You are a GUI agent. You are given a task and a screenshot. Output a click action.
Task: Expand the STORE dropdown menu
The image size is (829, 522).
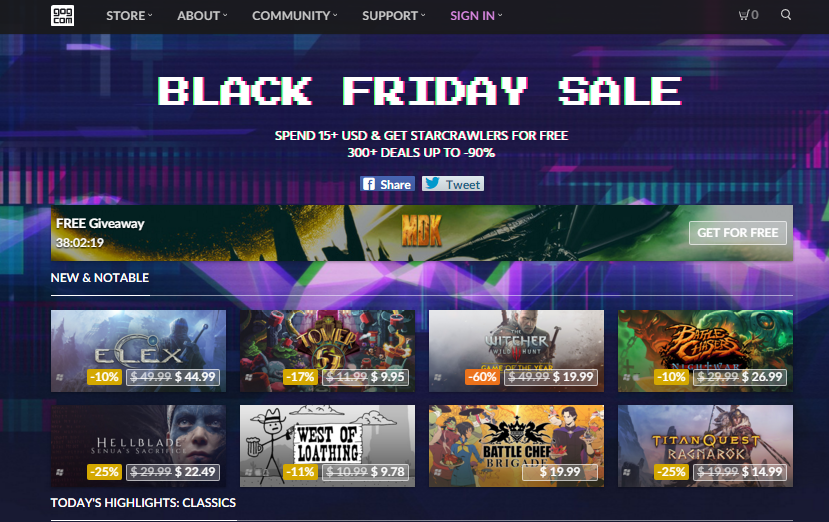(129, 16)
